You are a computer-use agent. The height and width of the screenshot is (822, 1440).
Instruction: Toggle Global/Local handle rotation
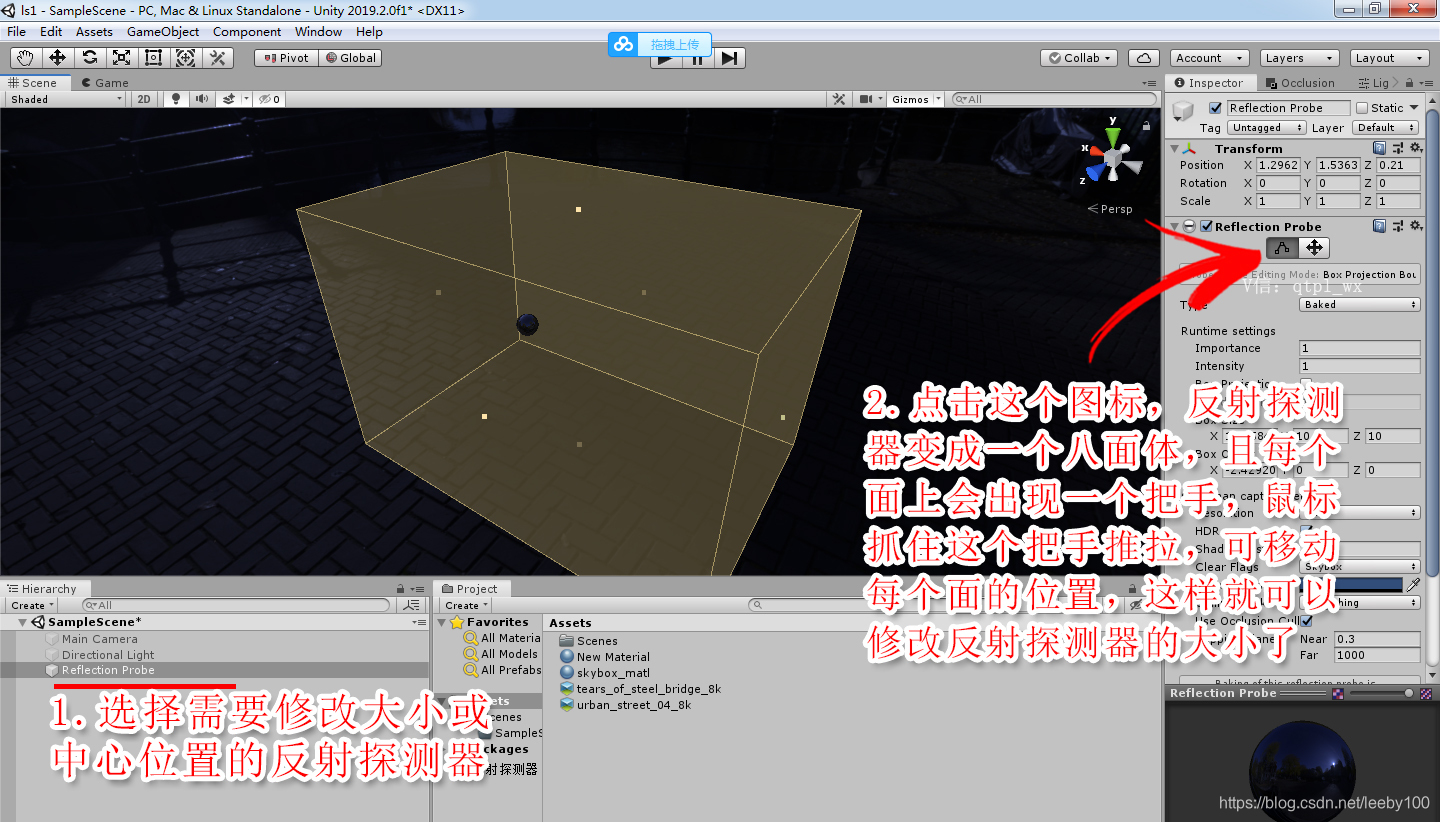point(350,58)
